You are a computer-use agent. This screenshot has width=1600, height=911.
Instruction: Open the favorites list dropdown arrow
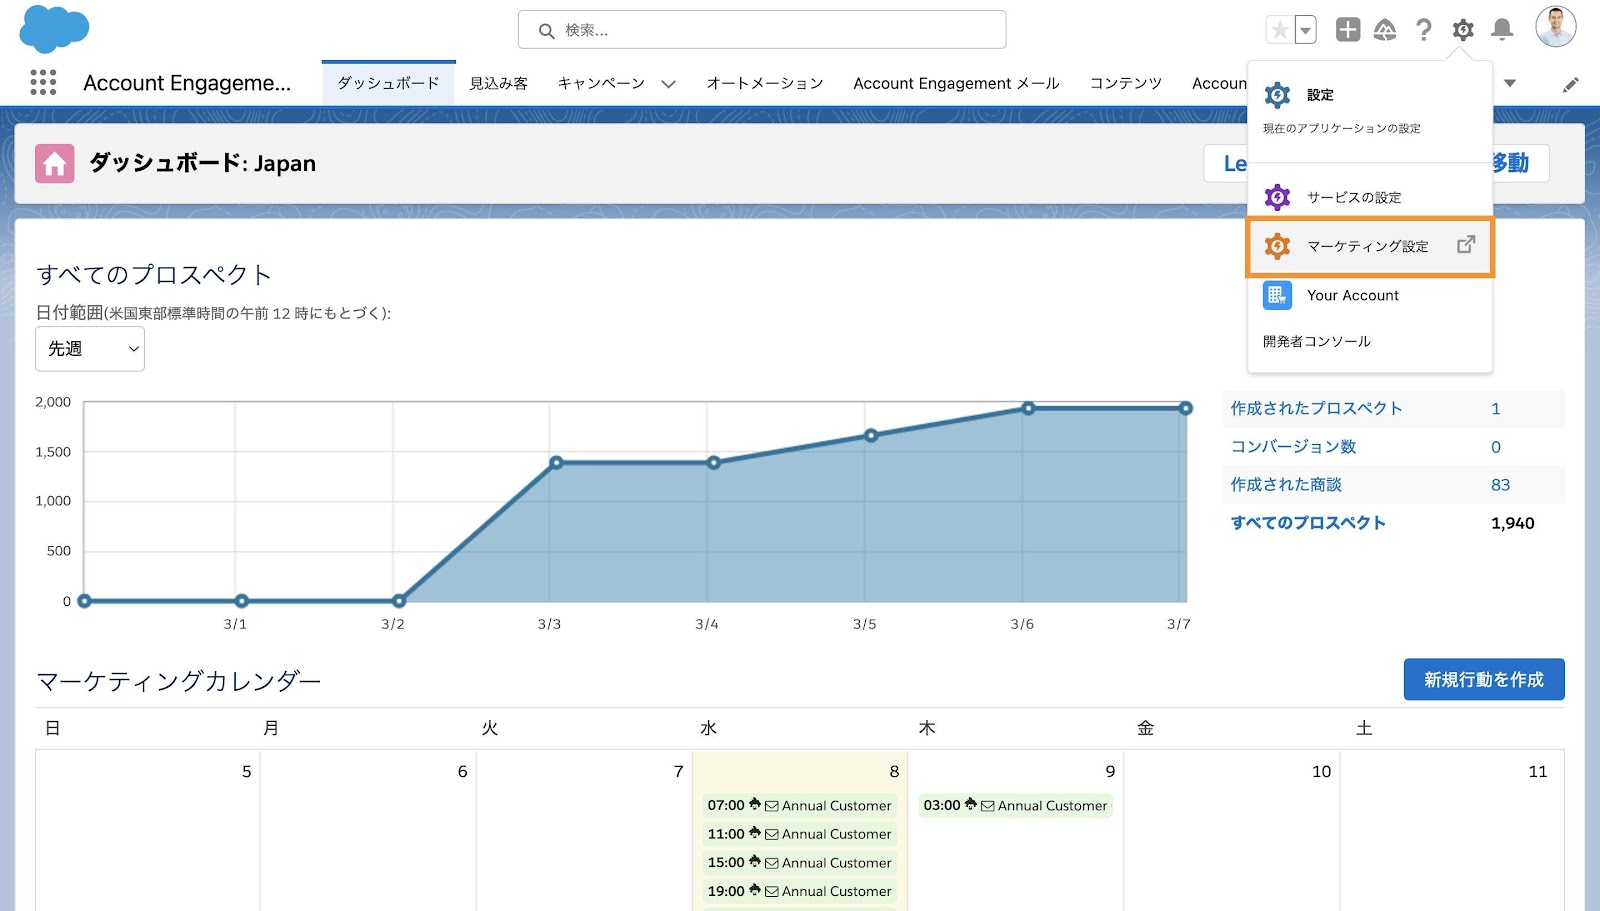pyautogui.click(x=1305, y=30)
